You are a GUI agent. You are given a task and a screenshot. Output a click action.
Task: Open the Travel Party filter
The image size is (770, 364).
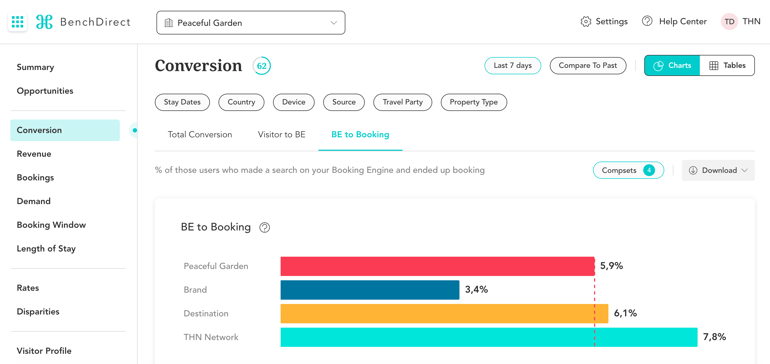pyautogui.click(x=403, y=102)
